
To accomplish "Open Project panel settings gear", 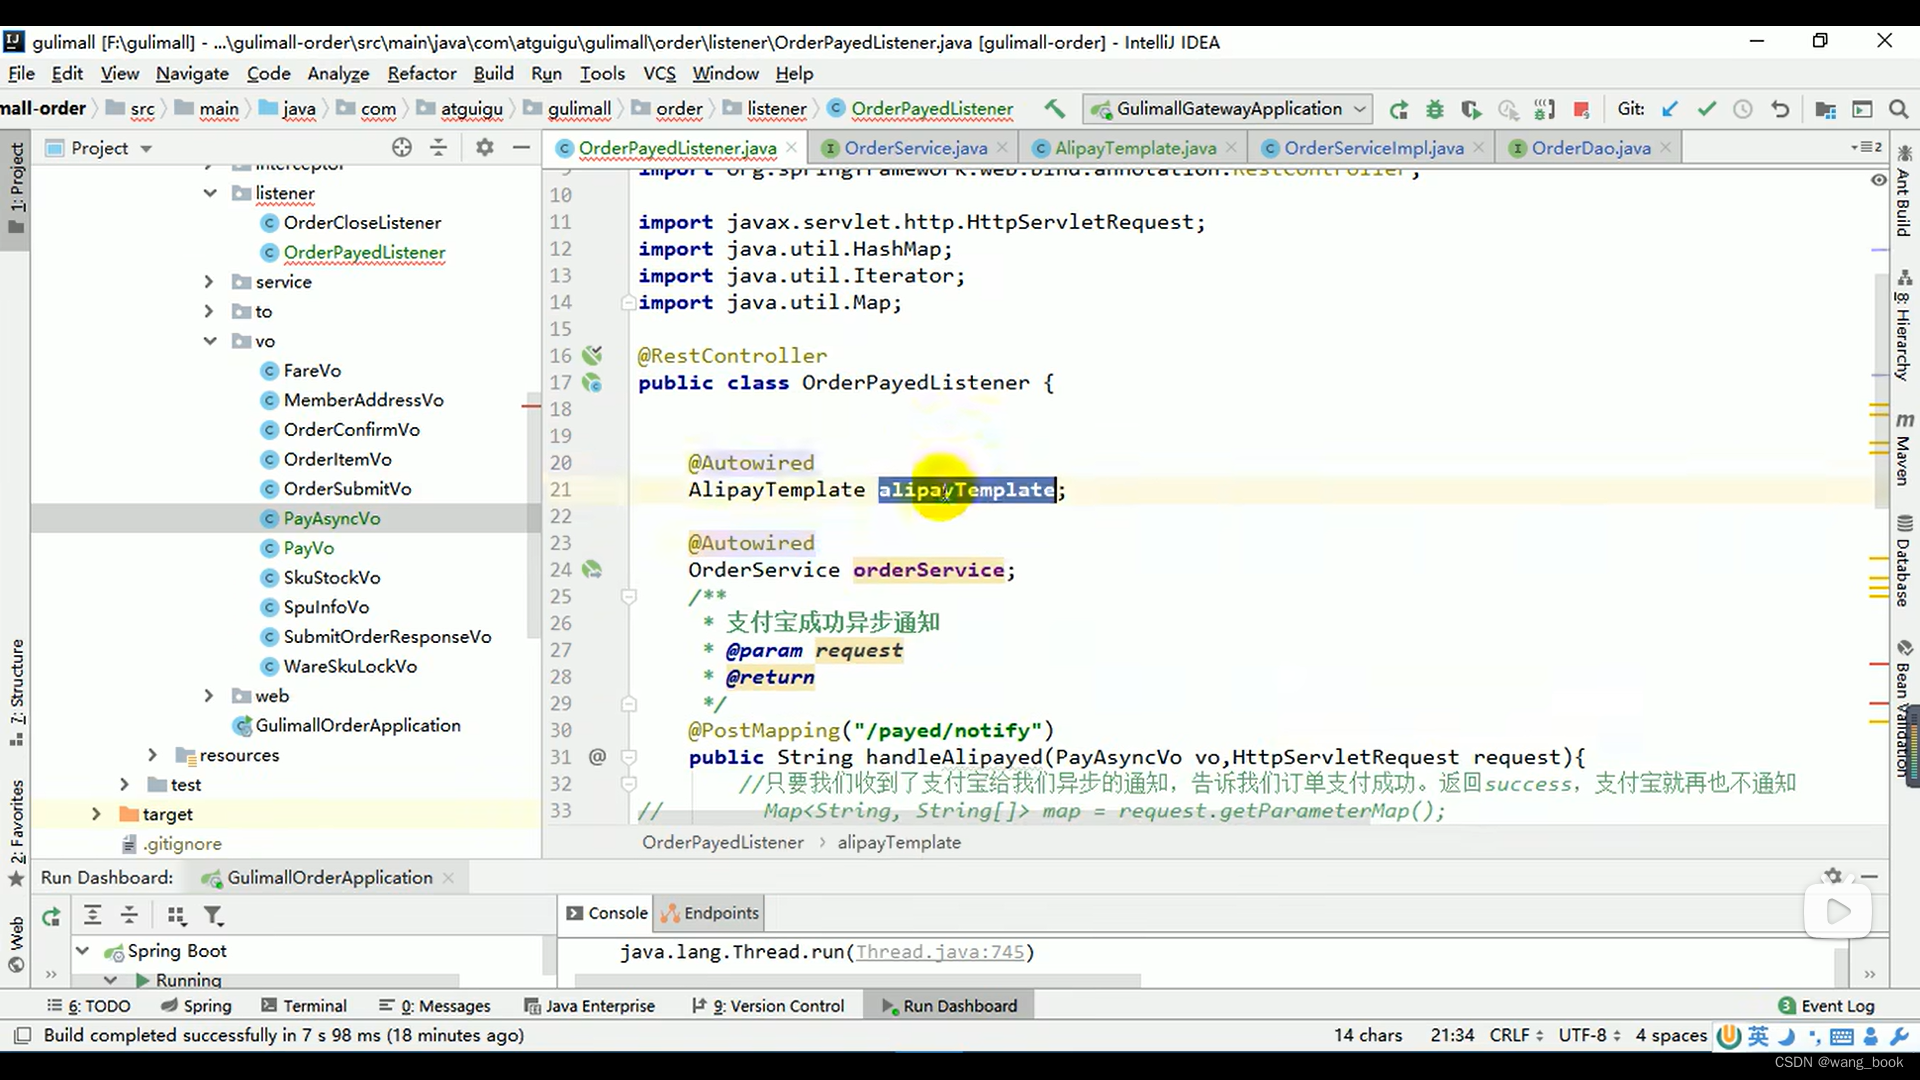I will (x=485, y=148).
